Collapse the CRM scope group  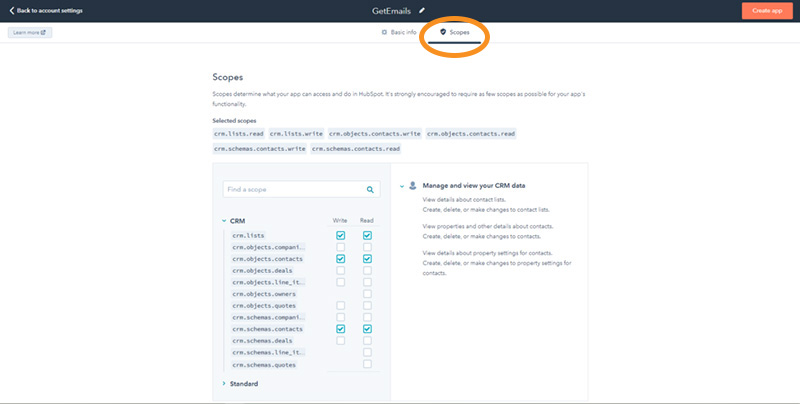click(223, 221)
